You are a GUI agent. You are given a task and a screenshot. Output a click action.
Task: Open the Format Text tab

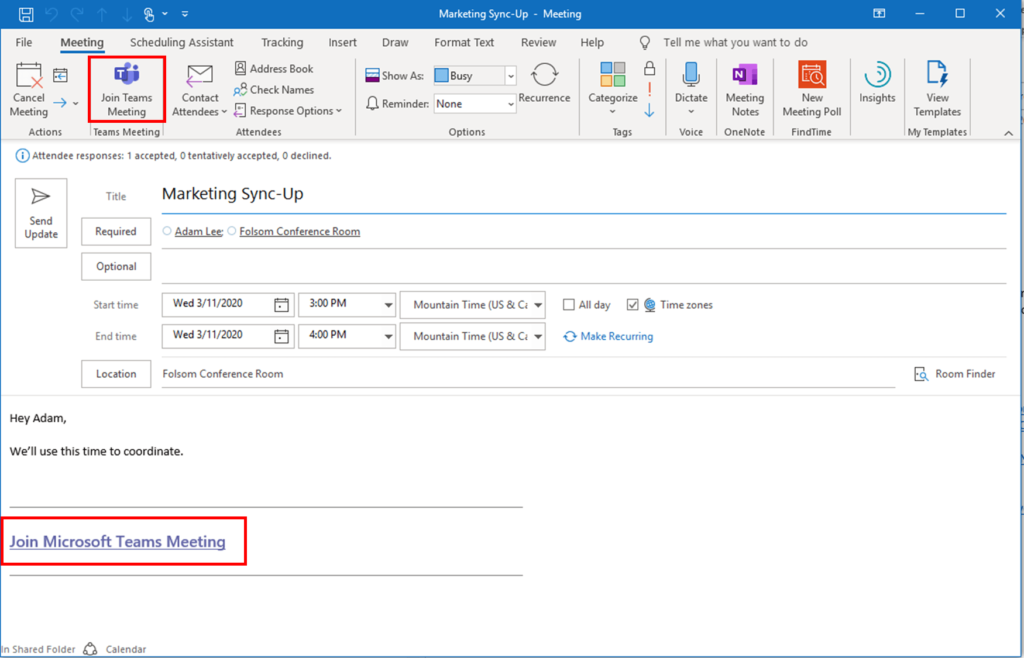pyautogui.click(x=464, y=42)
